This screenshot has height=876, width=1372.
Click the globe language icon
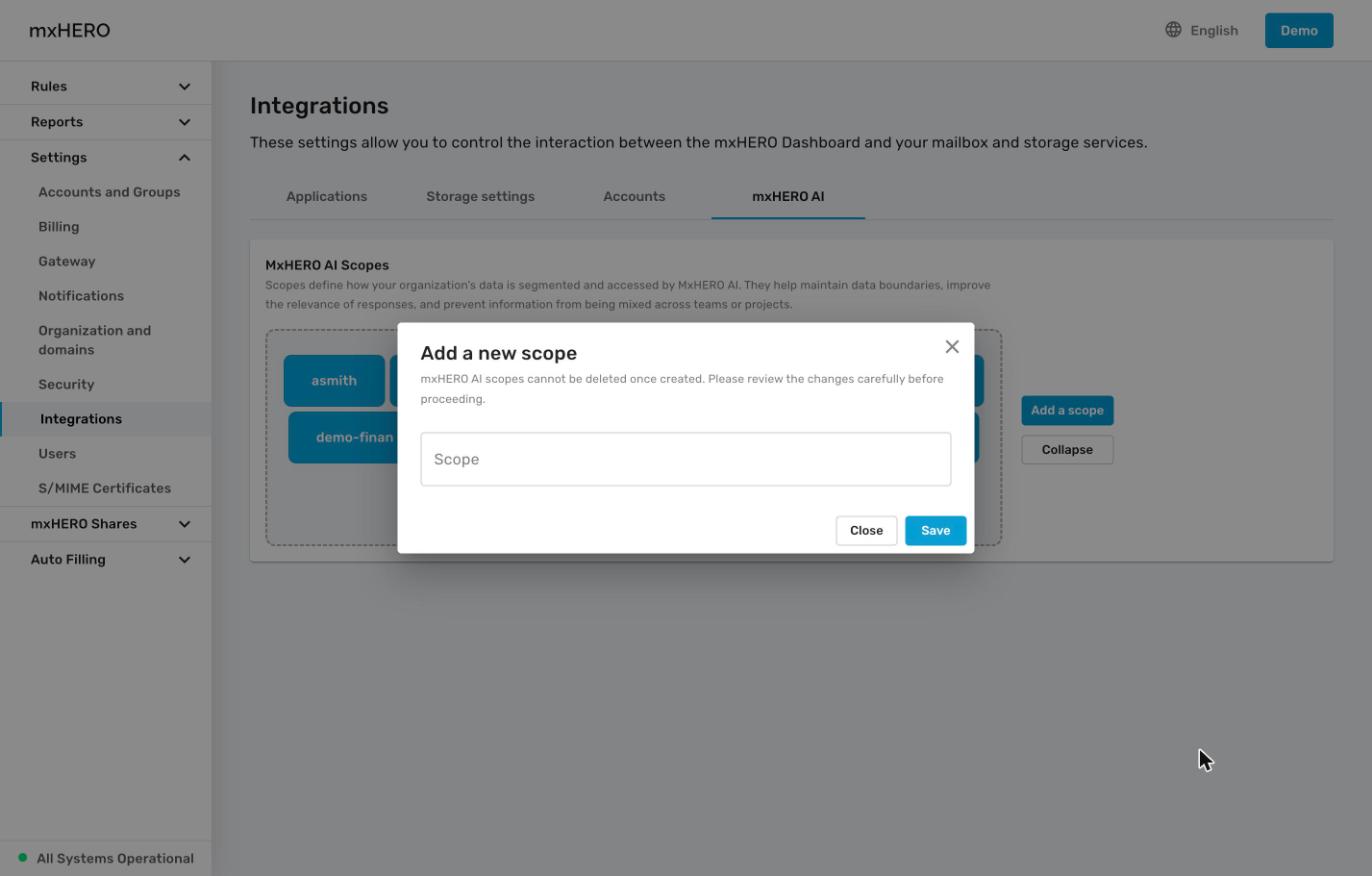point(1173,30)
